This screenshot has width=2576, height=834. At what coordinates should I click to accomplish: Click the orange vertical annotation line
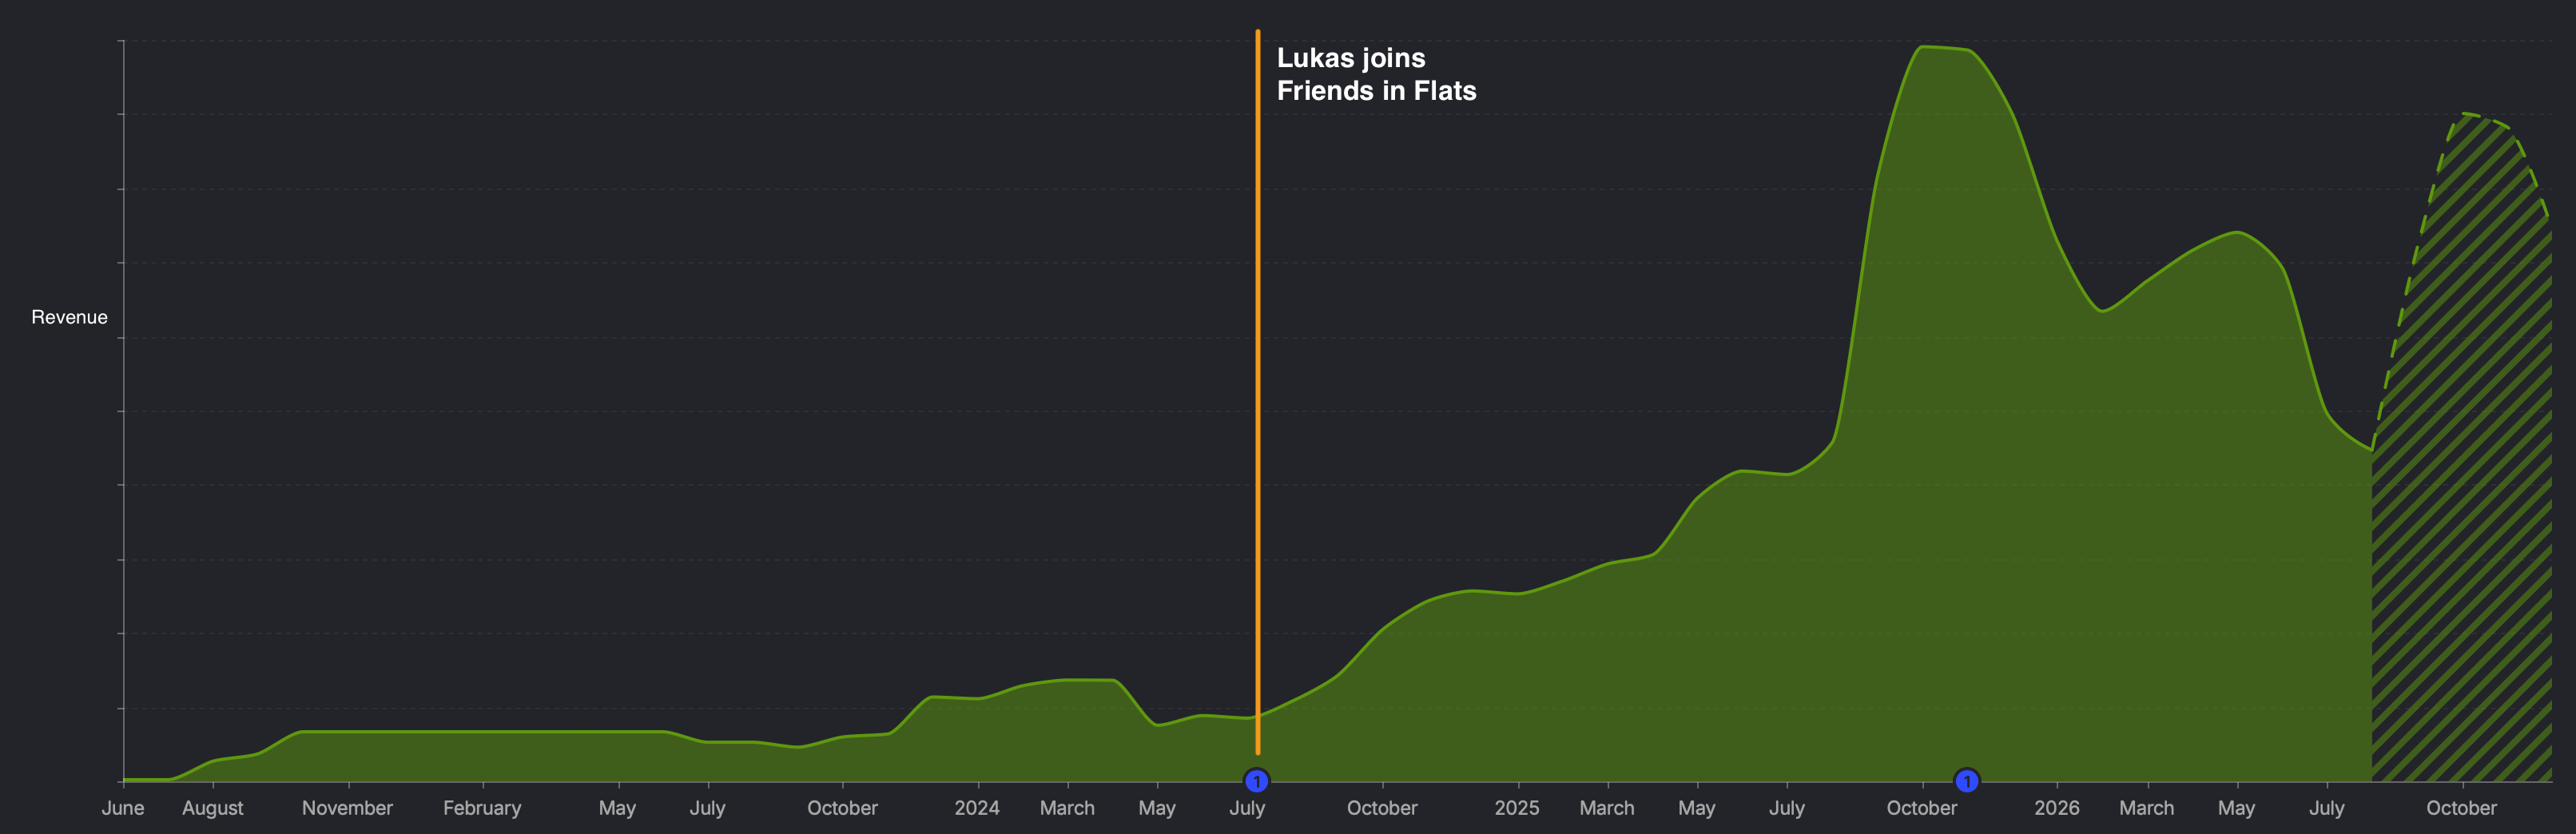tap(1258, 392)
